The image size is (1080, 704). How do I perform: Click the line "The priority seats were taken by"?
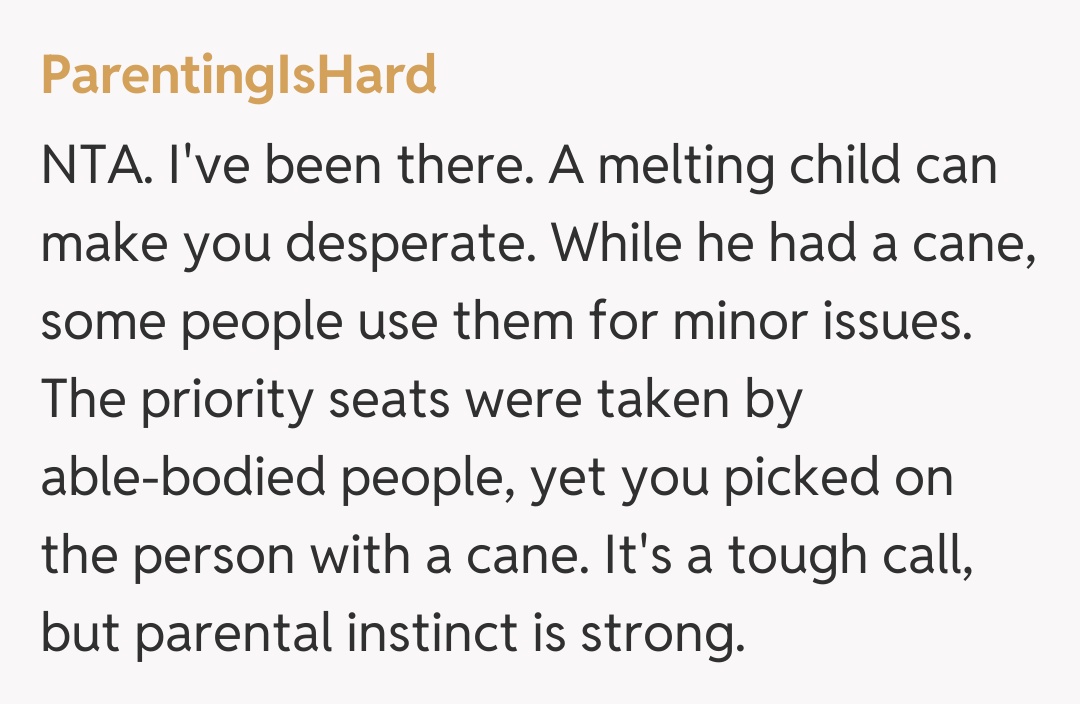(421, 401)
